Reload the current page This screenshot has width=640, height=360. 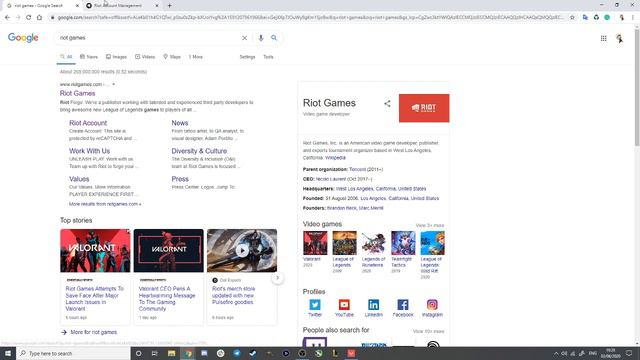(x=29, y=18)
